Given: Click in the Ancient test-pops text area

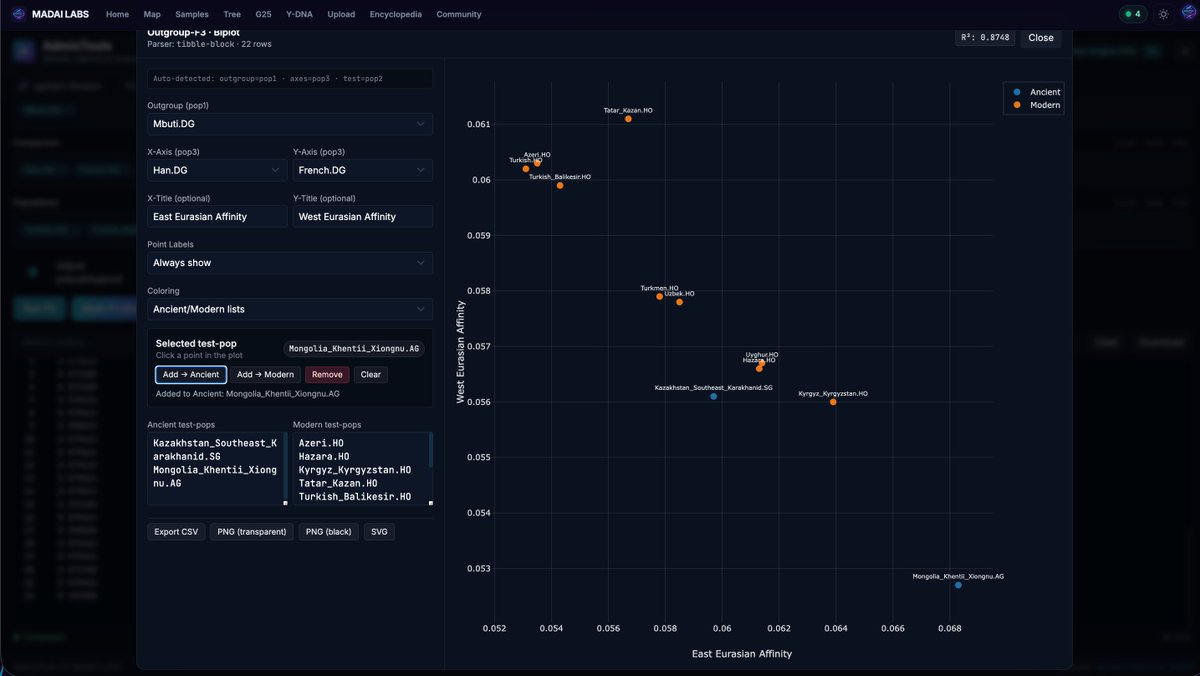Looking at the screenshot, I should click(217, 469).
